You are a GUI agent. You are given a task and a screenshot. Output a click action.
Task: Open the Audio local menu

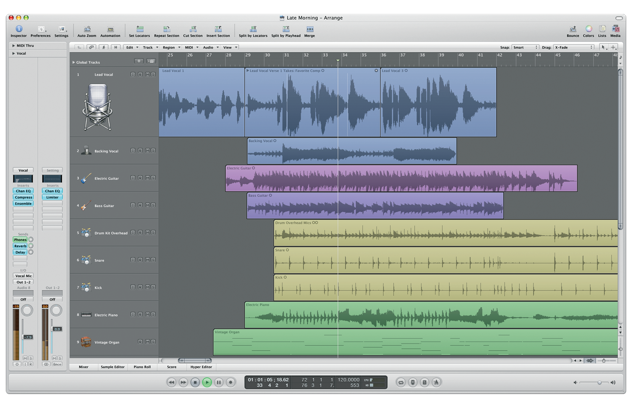point(210,48)
